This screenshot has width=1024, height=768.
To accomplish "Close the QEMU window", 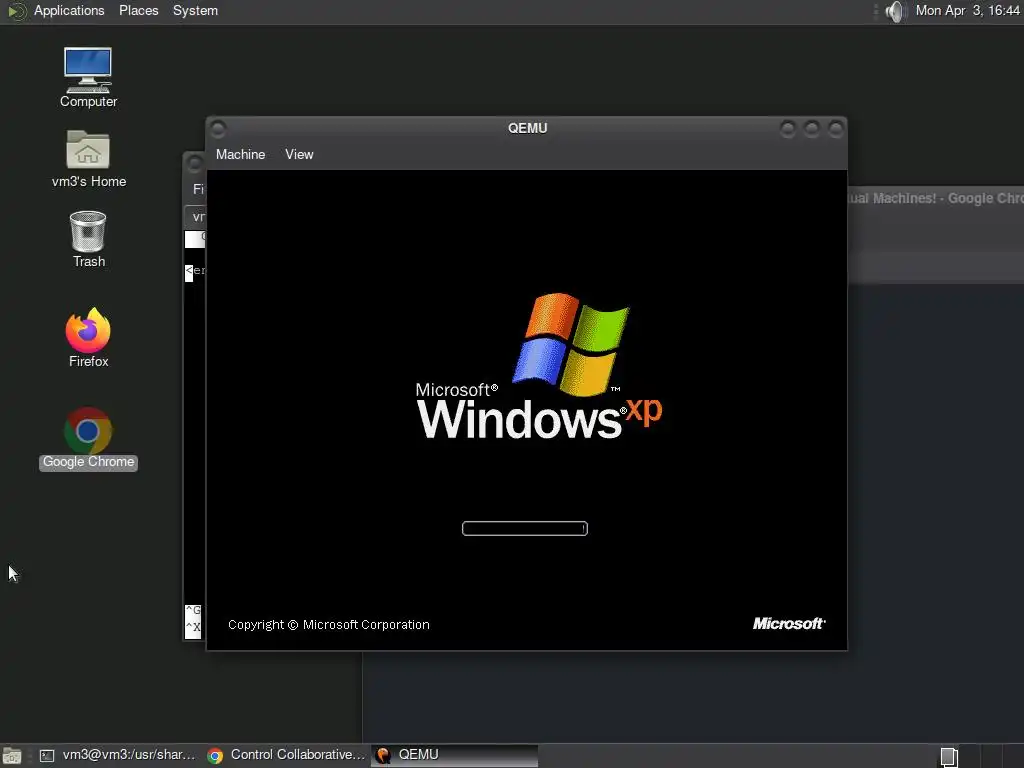I will [836, 129].
